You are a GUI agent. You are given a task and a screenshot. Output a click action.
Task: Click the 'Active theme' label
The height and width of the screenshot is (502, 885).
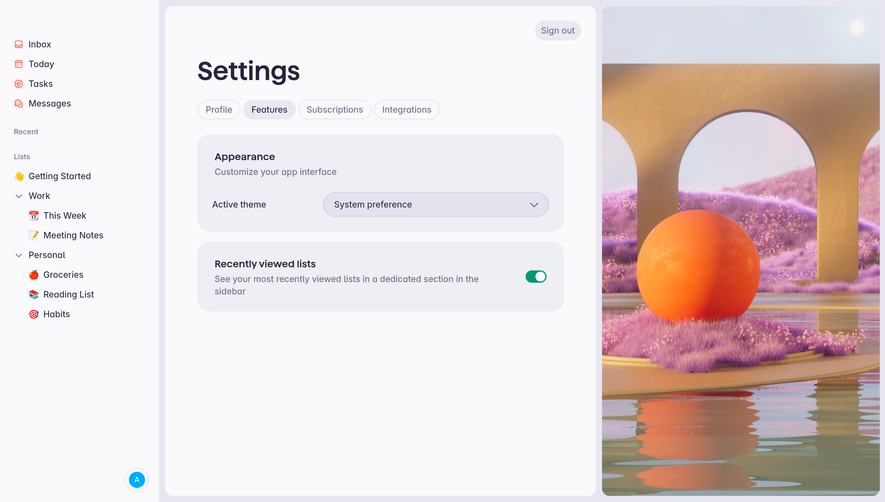[239, 204]
